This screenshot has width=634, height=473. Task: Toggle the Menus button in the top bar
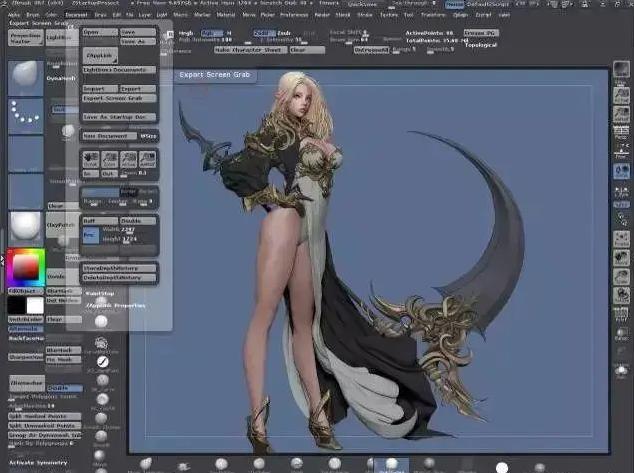click(x=454, y=4)
